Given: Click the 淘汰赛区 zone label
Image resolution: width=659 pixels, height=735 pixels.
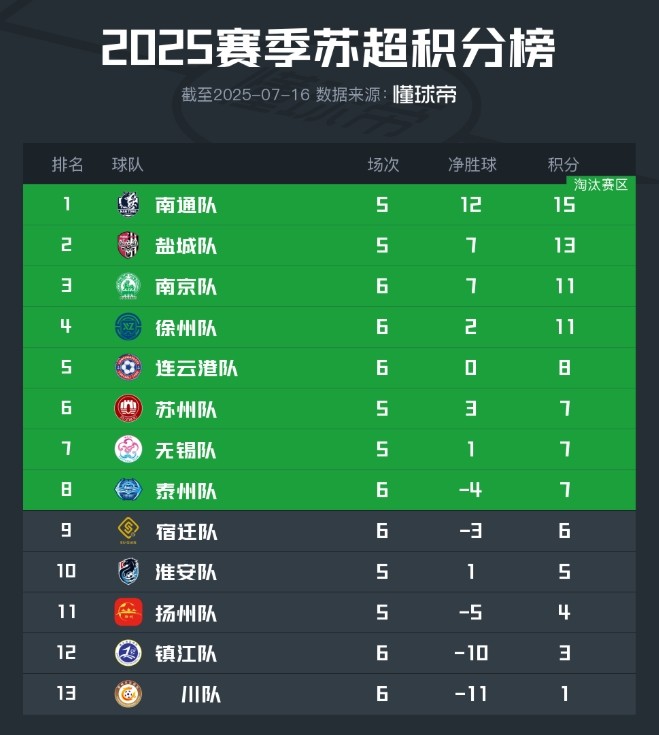Looking at the screenshot, I should pos(601,185).
